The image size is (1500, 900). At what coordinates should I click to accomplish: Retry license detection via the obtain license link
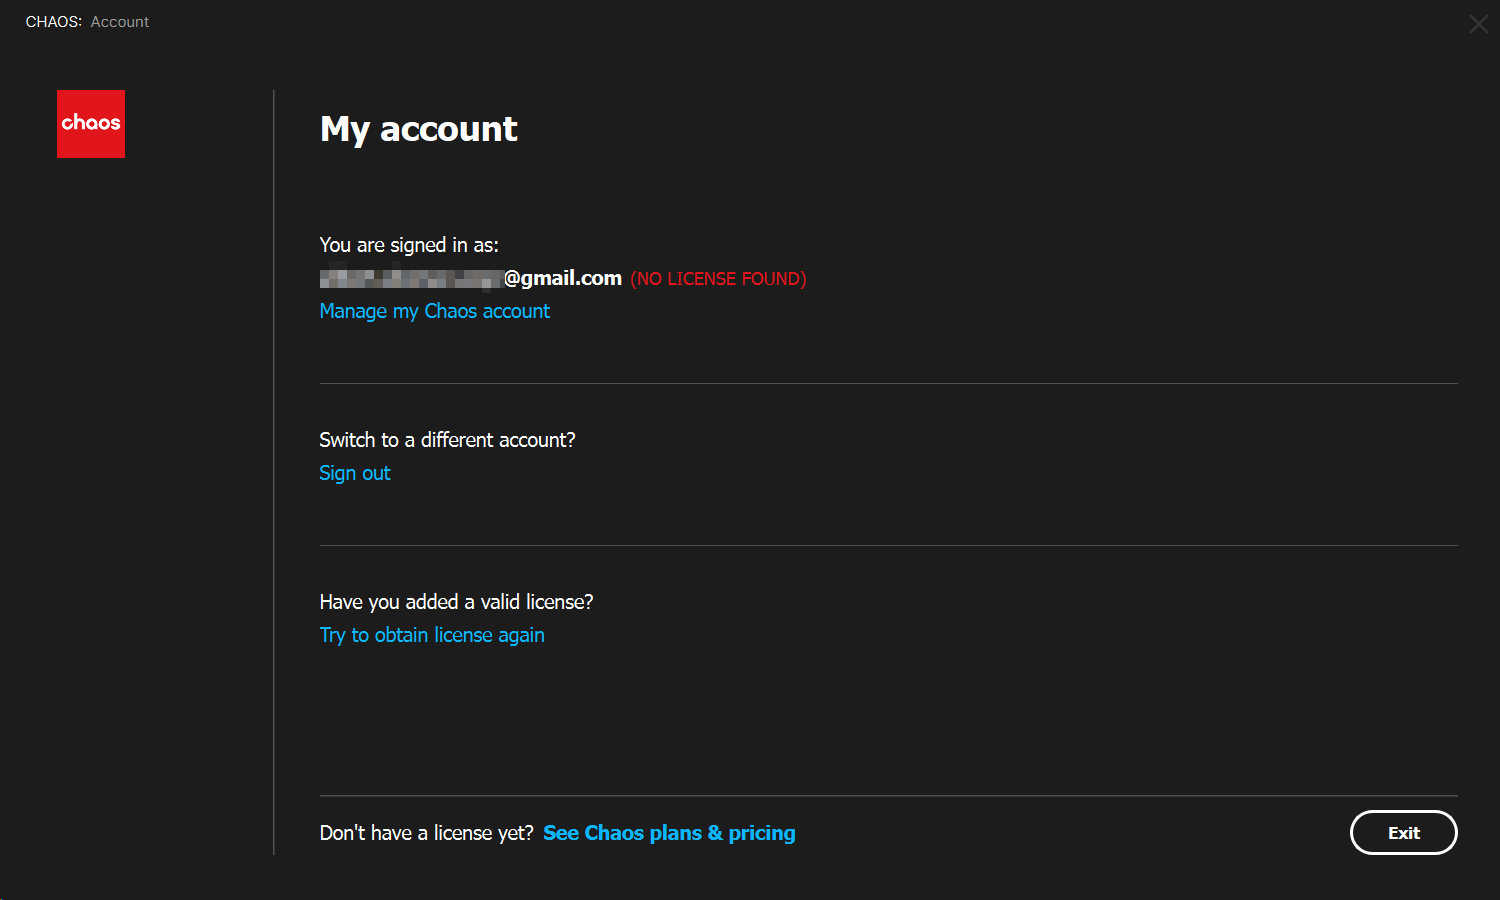click(x=432, y=635)
